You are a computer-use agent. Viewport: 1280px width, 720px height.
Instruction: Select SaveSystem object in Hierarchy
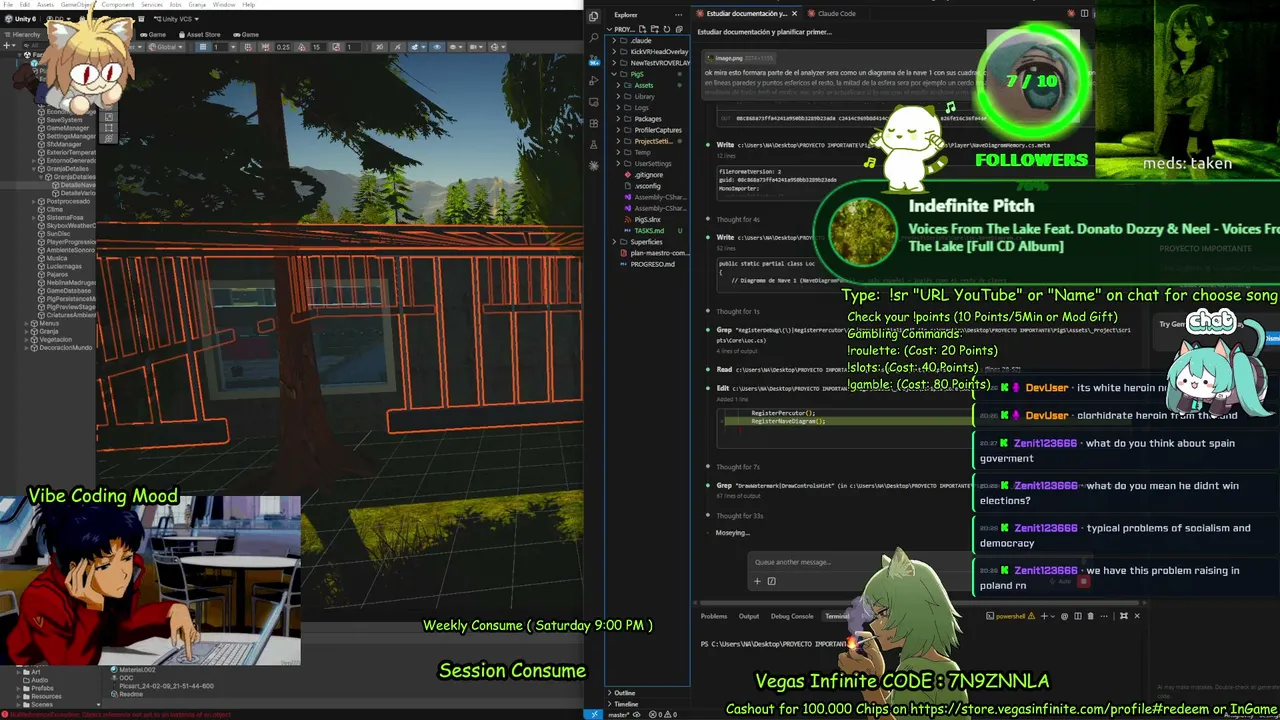64,120
